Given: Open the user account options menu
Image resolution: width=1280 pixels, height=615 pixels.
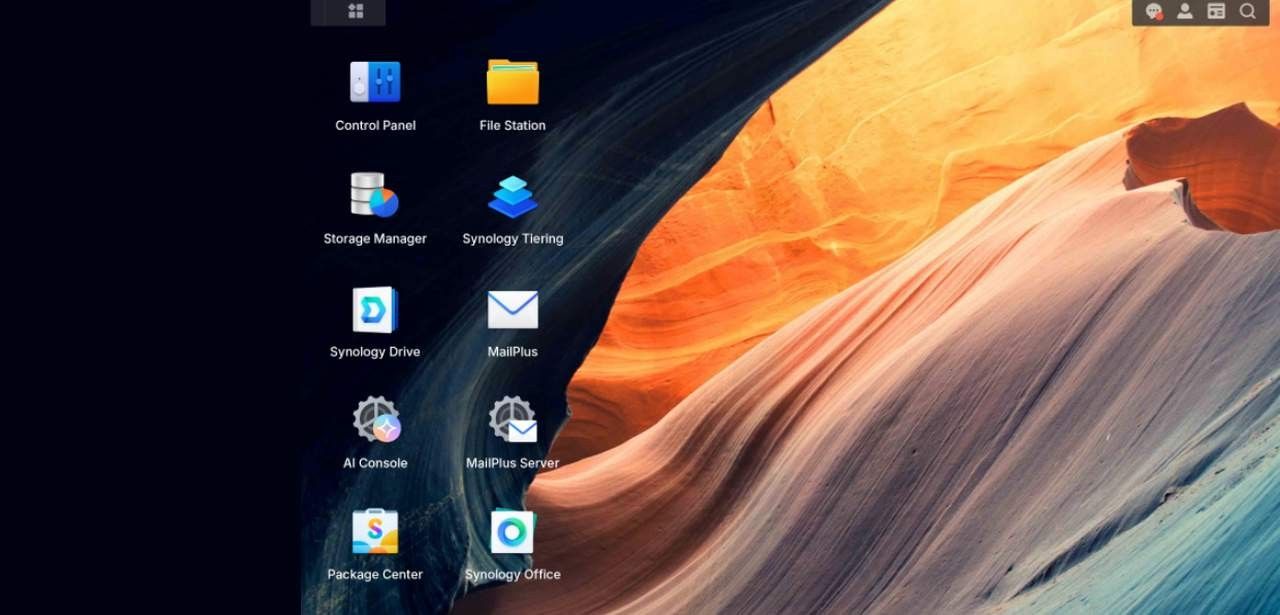Looking at the screenshot, I should (x=1184, y=12).
